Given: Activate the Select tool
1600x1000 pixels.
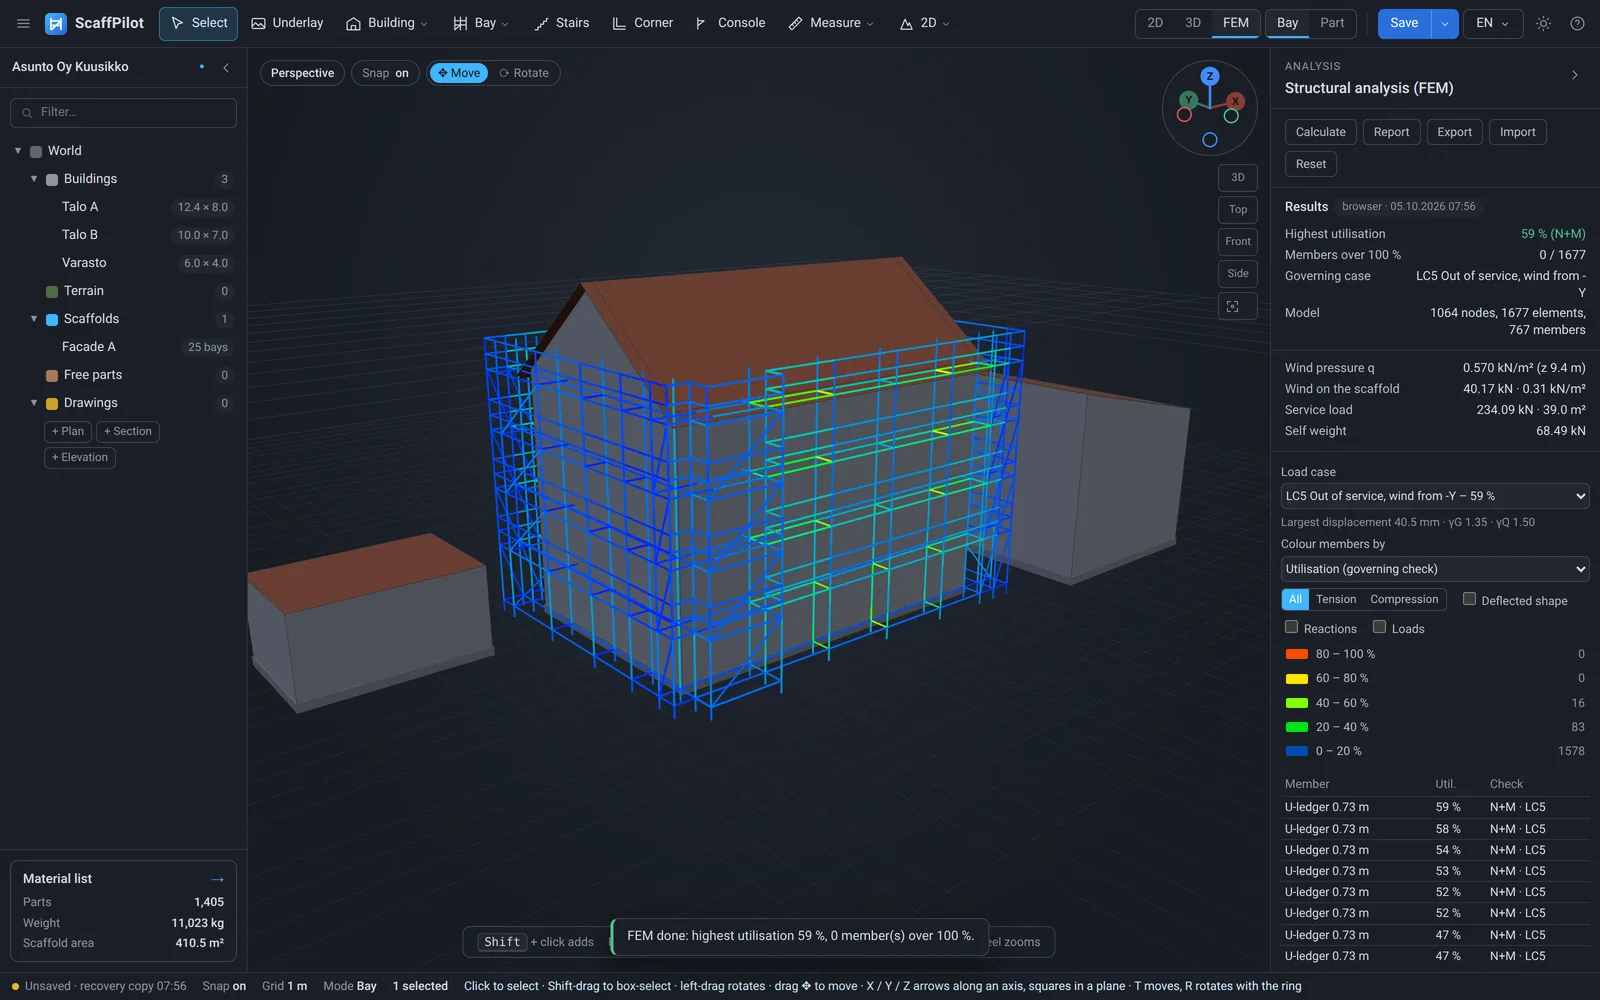Looking at the screenshot, I should 198,23.
